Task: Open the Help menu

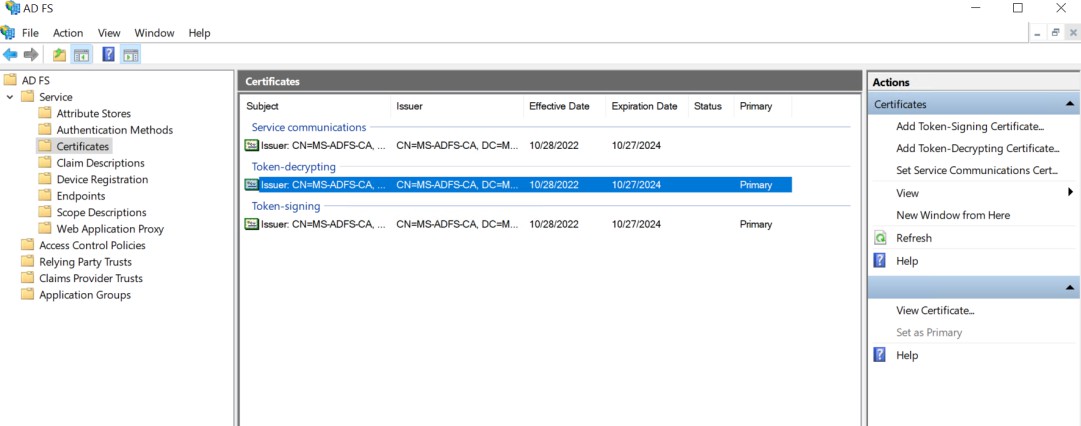Action: coord(199,32)
